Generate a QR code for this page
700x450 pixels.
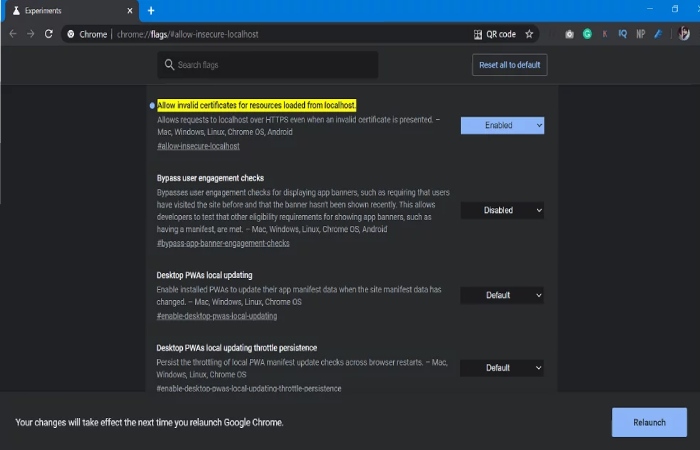(495, 34)
